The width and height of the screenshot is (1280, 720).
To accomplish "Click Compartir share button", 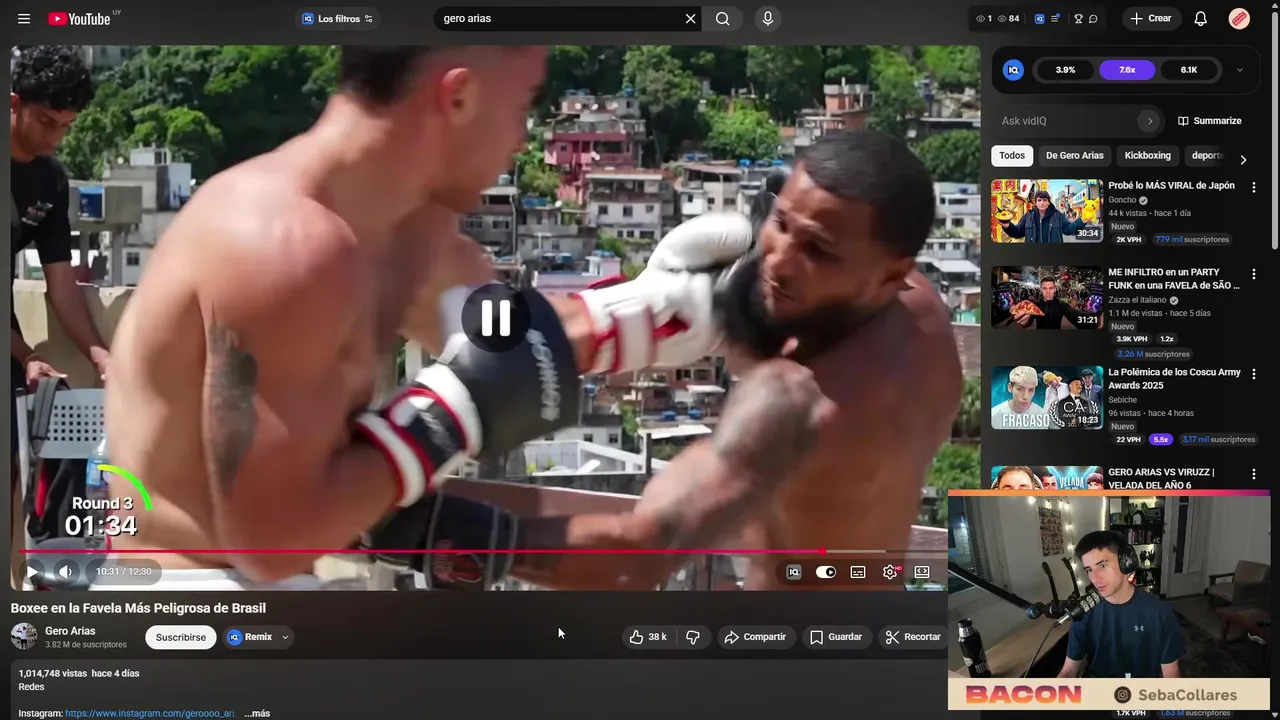I will point(755,637).
